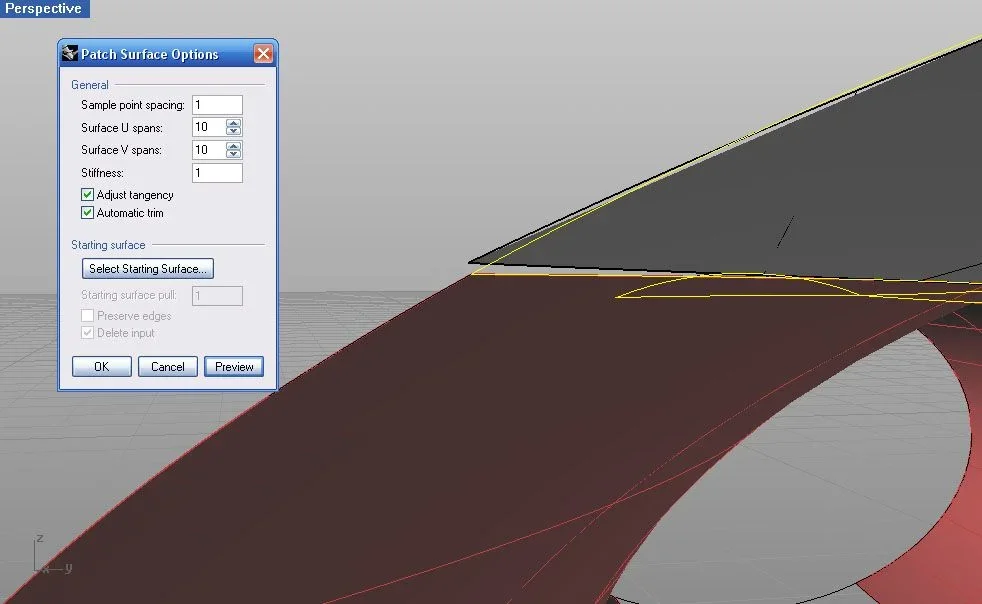This screenshot has height=604, width=982.
Task: Click the Patch dialog title bar icon
Action: tap(70, 54)
